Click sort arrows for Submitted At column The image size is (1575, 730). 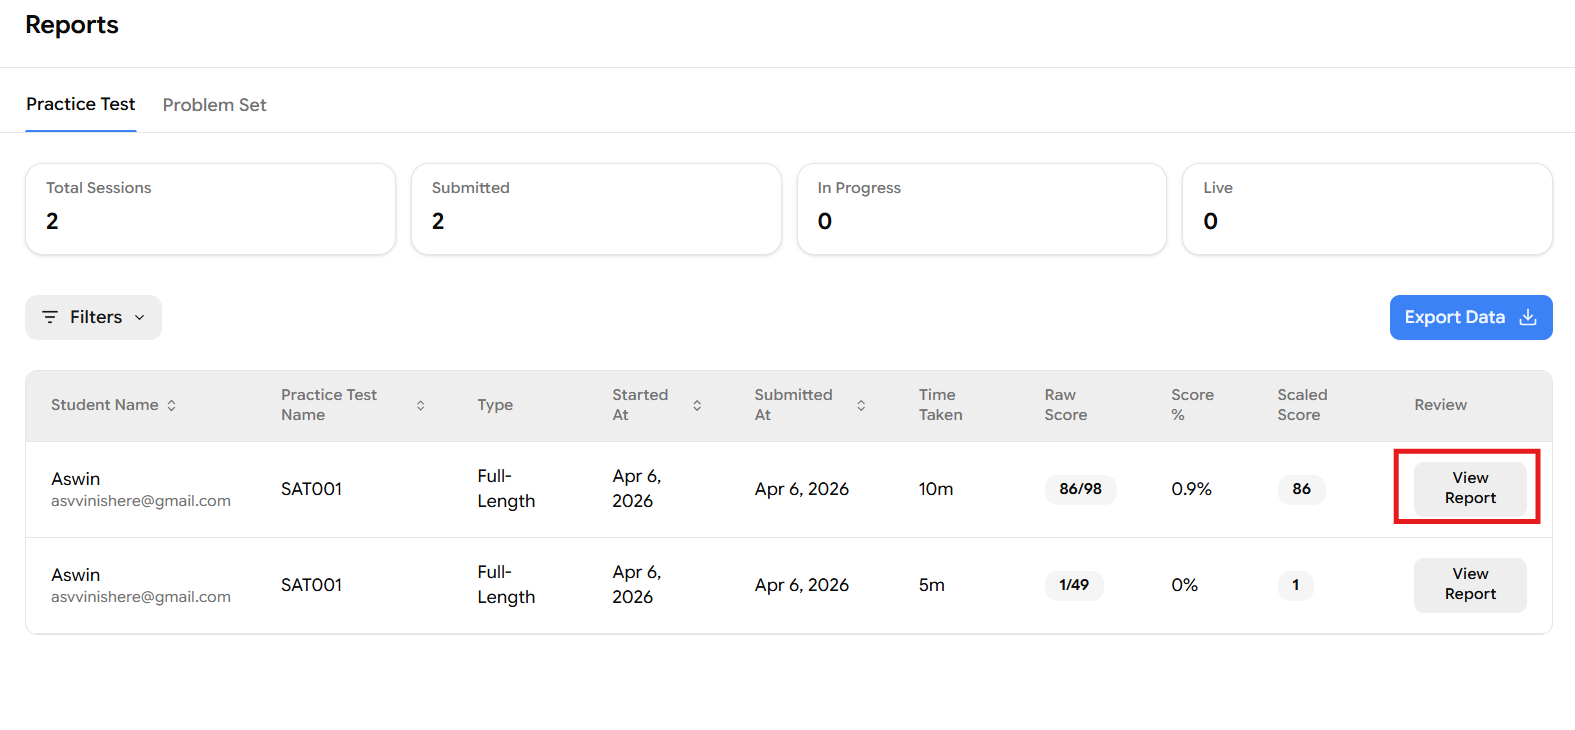861,405
